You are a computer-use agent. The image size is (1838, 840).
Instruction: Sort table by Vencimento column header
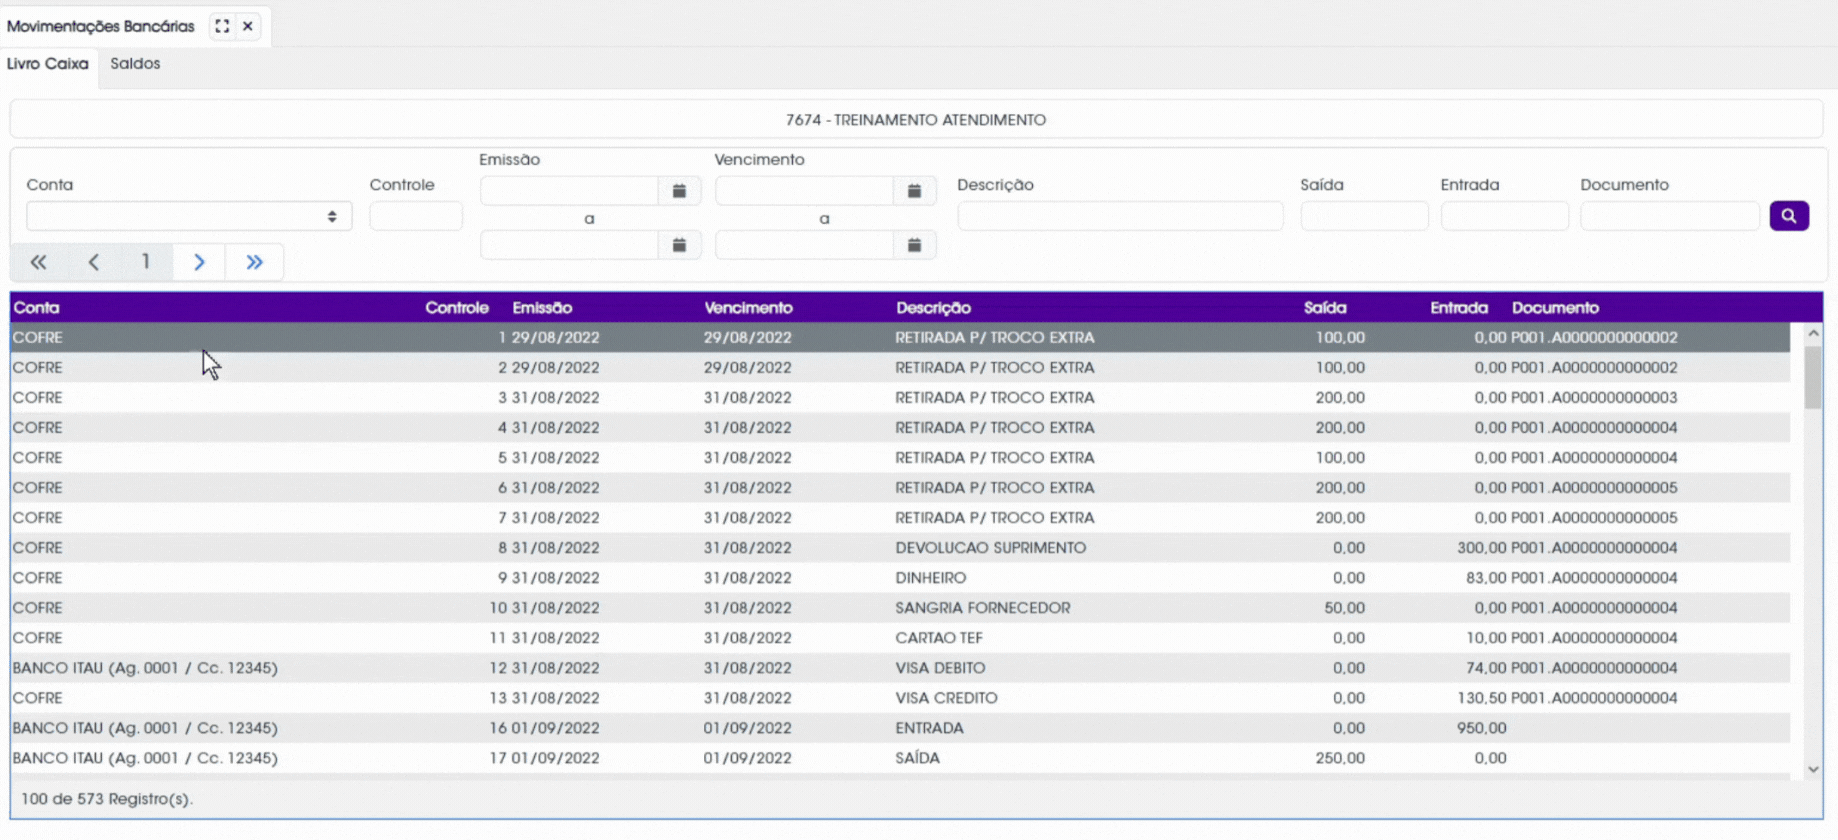[748, 308]
